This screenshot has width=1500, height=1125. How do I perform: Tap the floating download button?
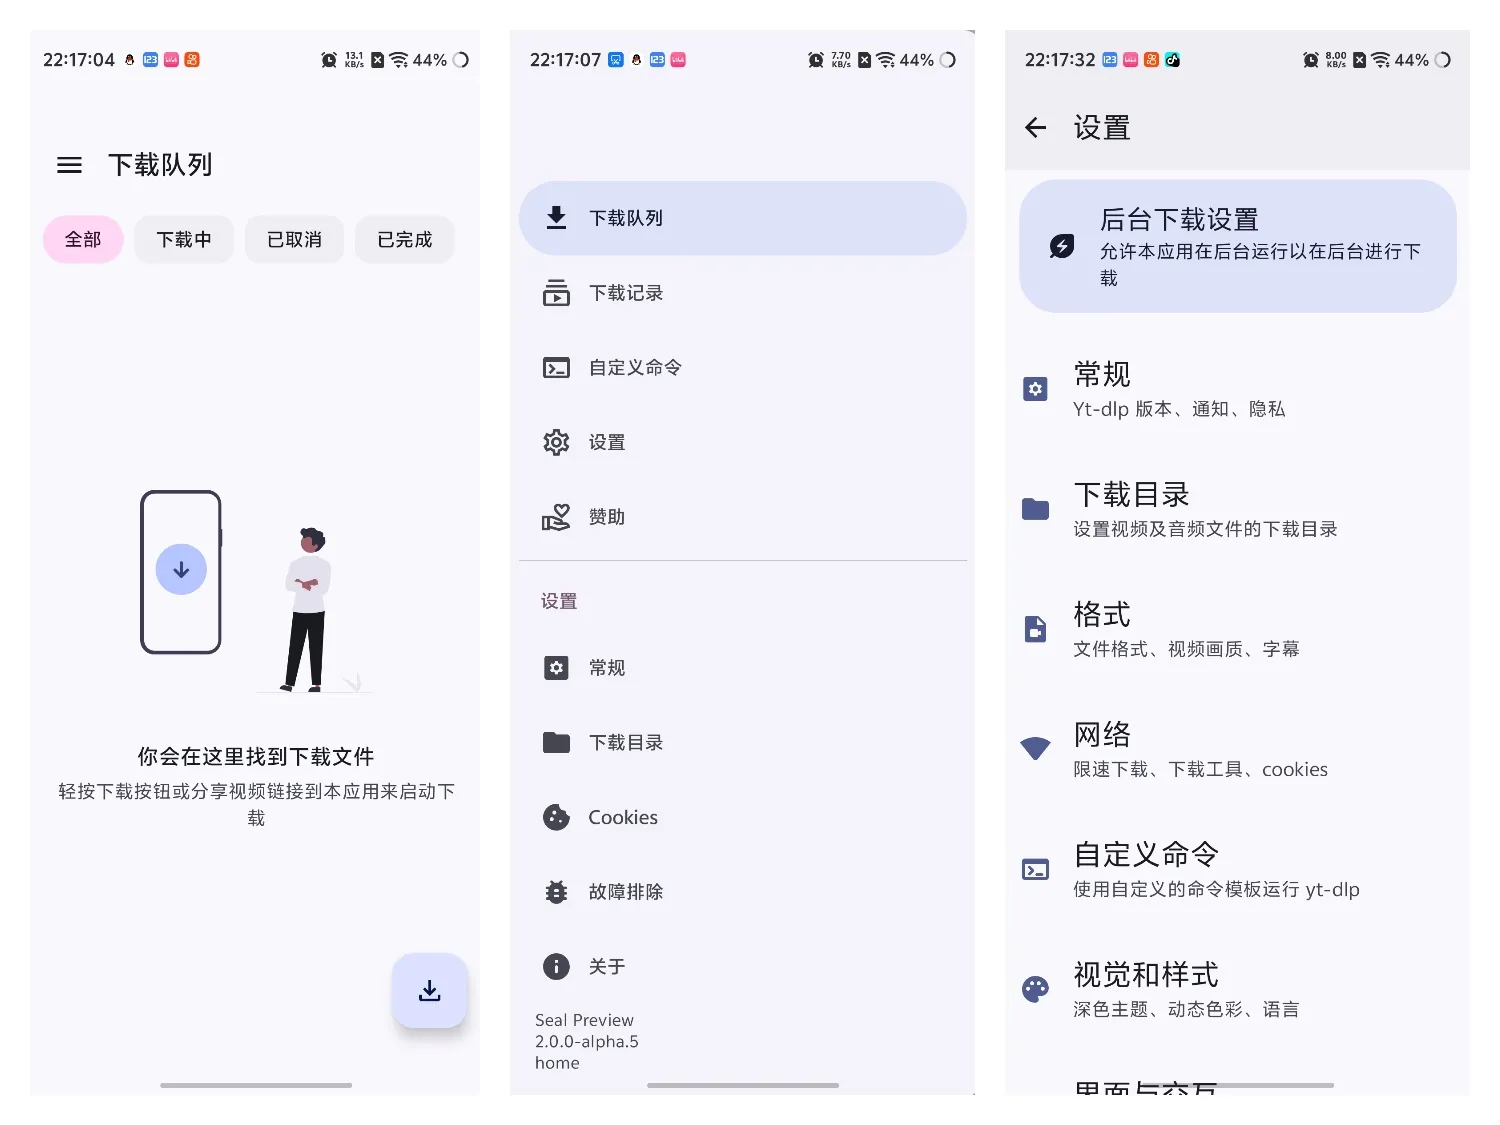pos(430,991)
